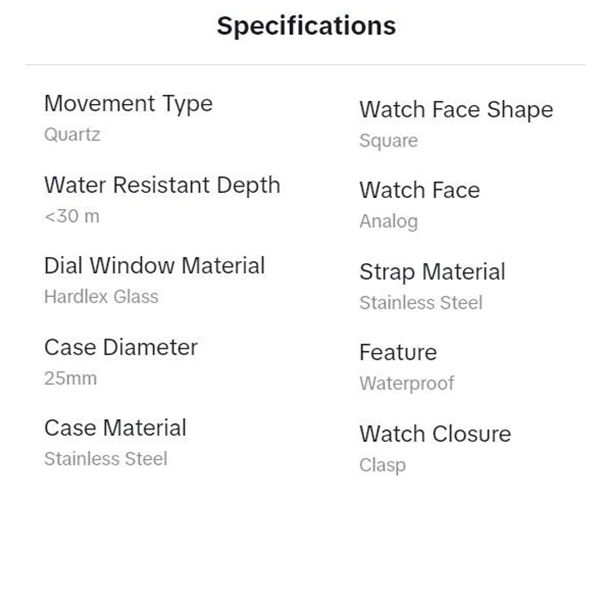Click the Dial Window Material label
The image size is (605, 605).
pyautogui.click(x=154, y=266)
